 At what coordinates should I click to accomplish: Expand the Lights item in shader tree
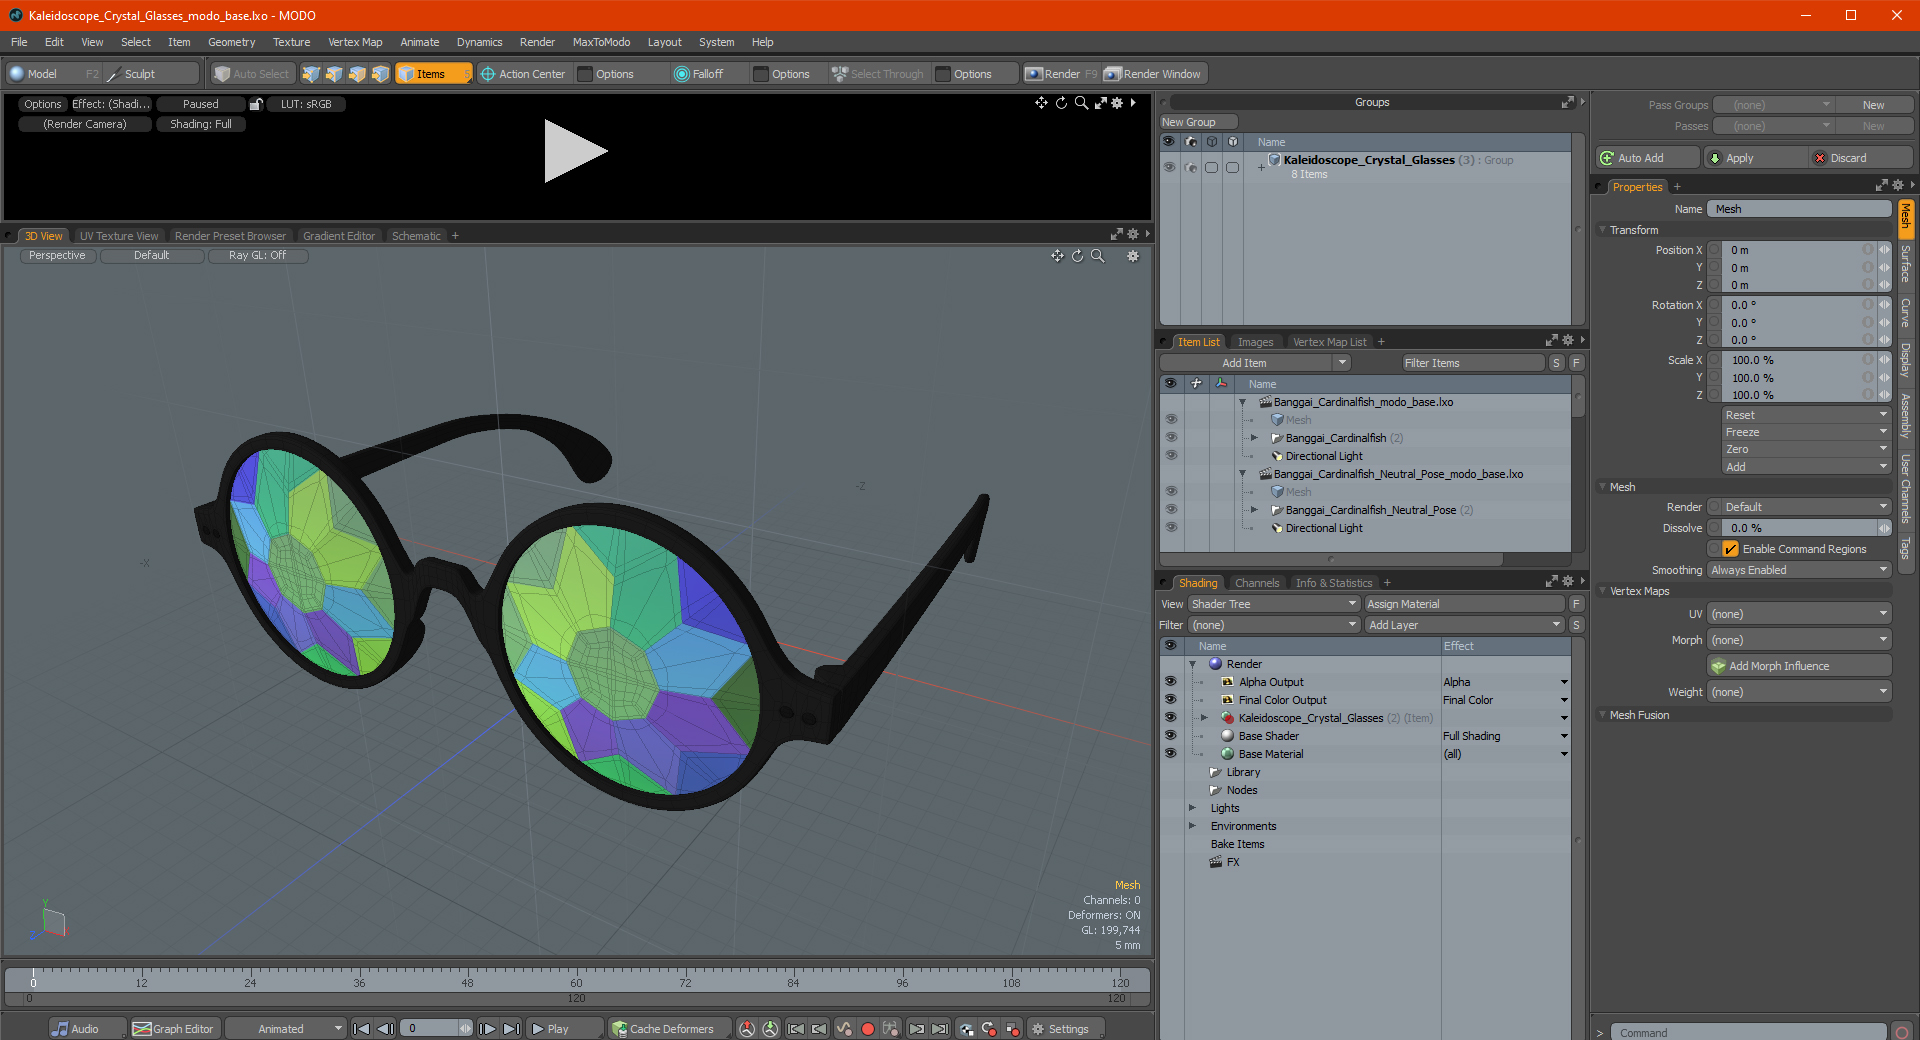pos(1193,808)
